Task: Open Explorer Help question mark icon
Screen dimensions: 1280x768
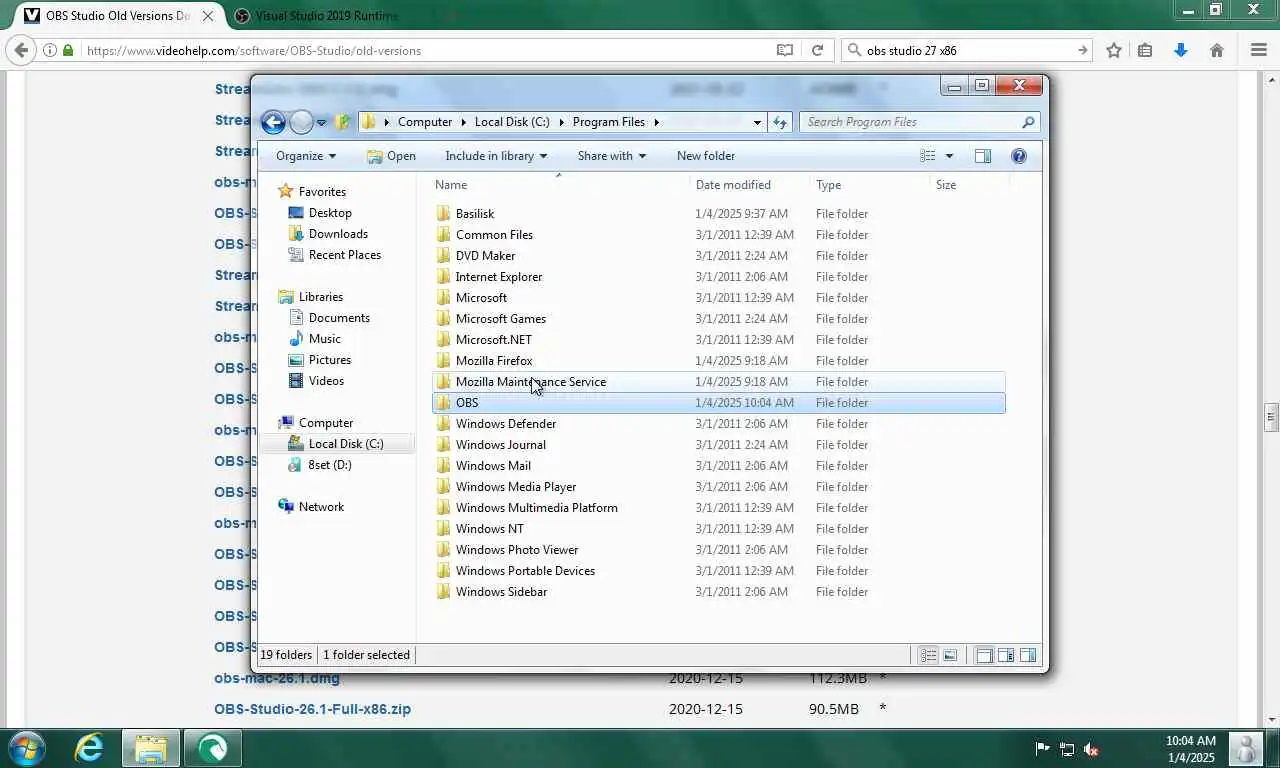Action: point(1019,156)
